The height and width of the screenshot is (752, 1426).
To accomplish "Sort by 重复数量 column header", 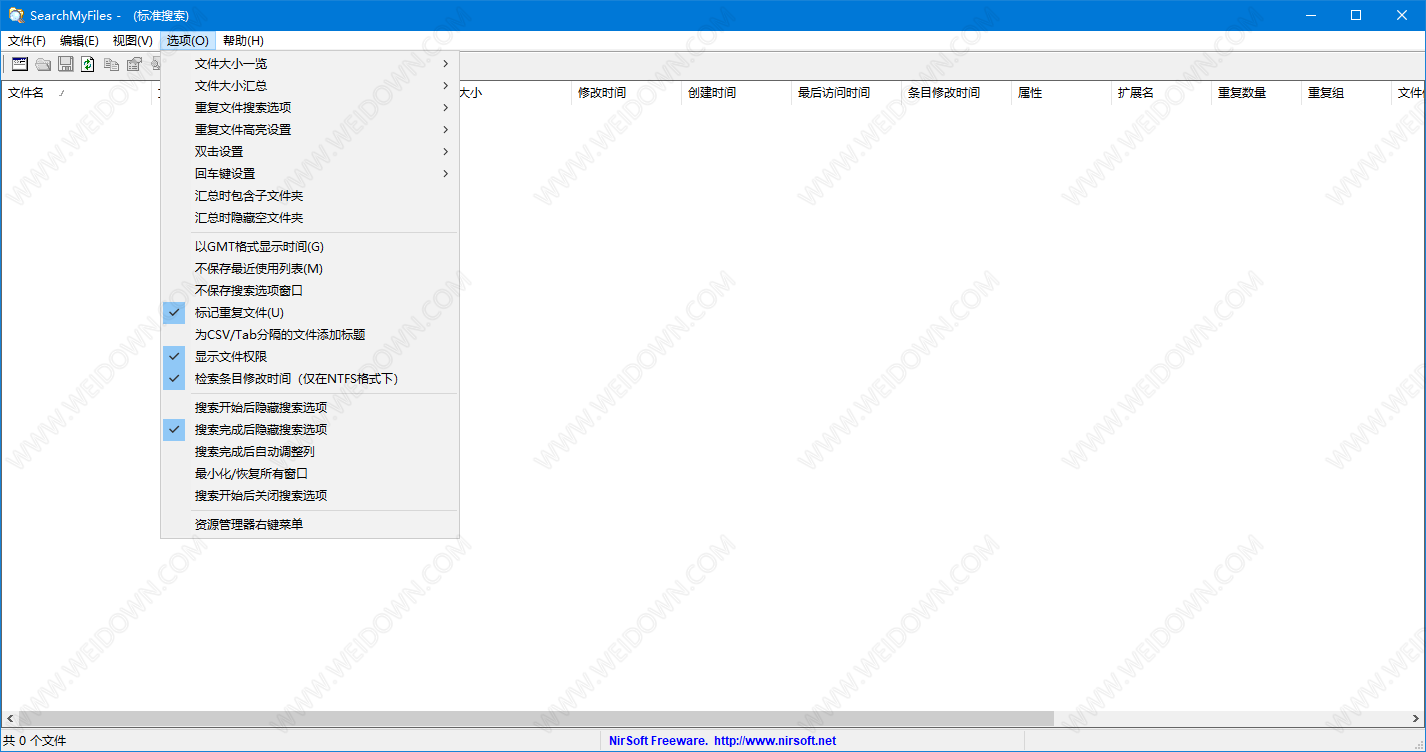I will point(1256,93).
